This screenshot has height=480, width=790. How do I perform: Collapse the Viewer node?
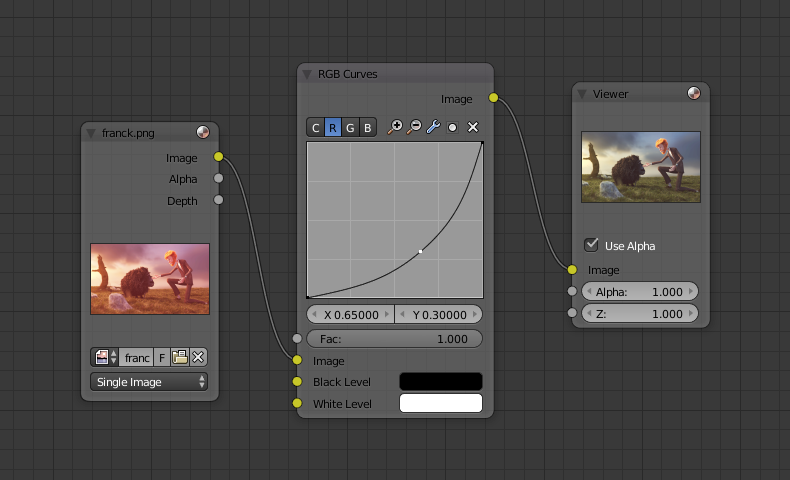point(582,93)
